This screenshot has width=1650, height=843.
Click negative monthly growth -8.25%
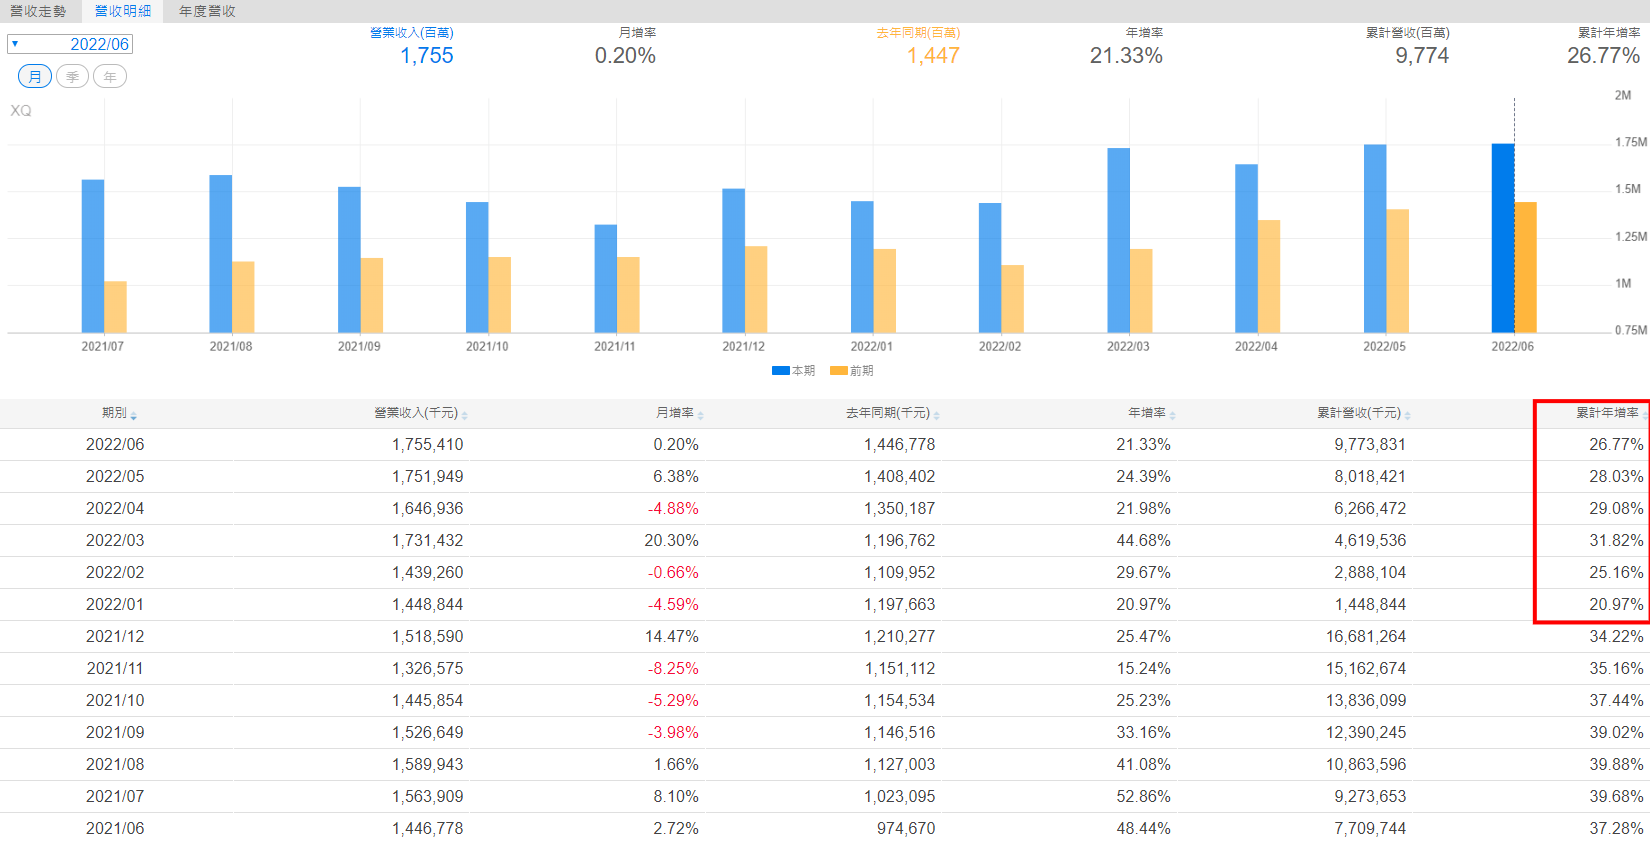click(673, 668)
